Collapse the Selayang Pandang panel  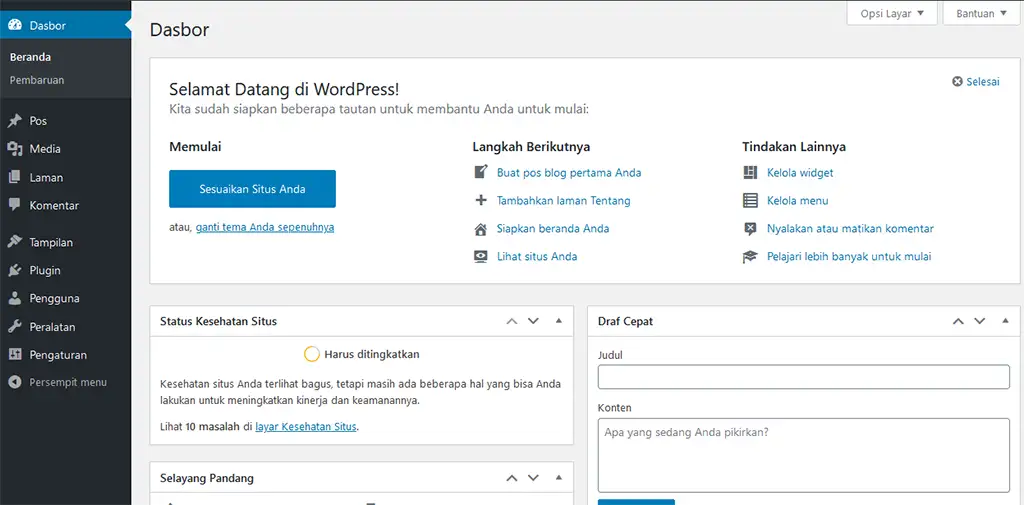558,478
